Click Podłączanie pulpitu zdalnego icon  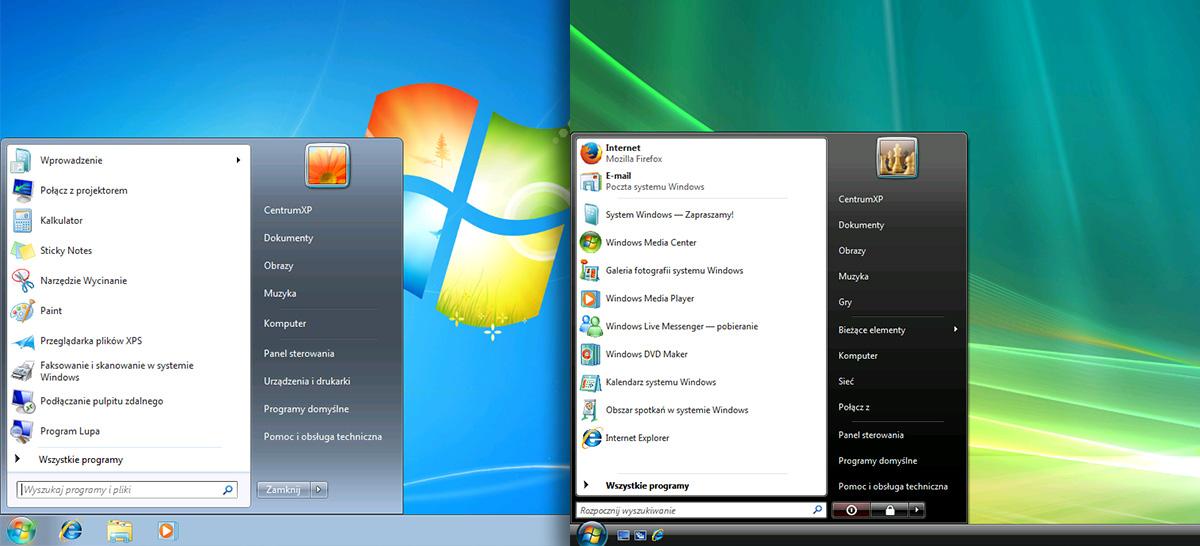[x=22, y=401]
